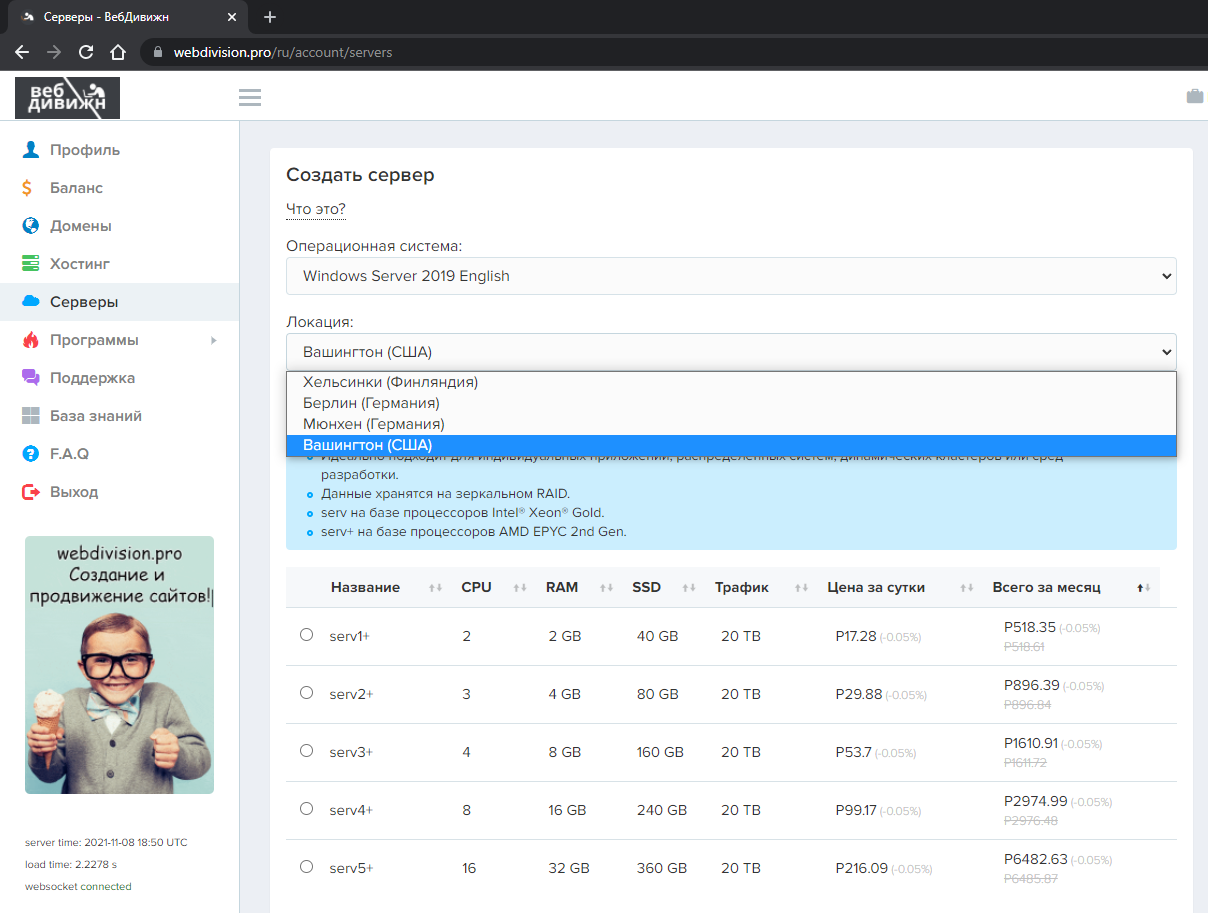Click the briefcase icon in header

pyautogui.click(x=1194, y=96)
